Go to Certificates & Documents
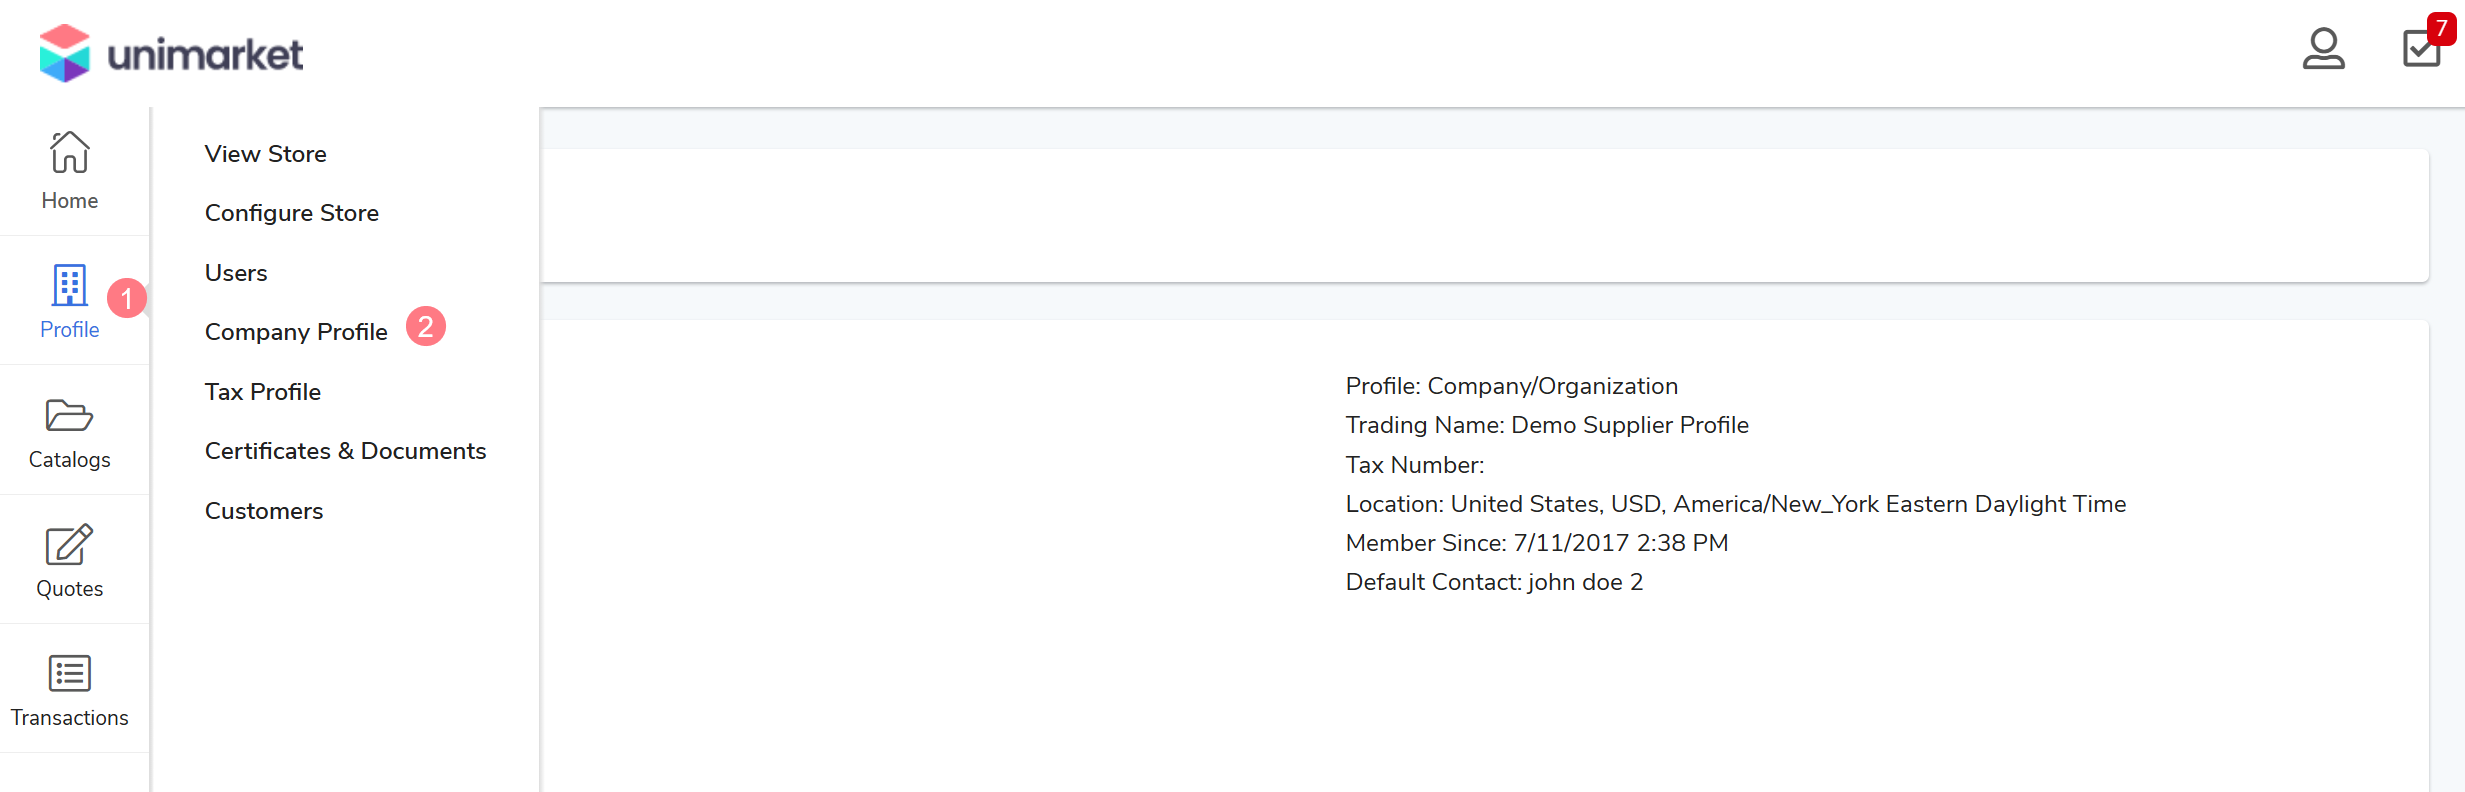The width and height of the screenshot is (2465, 792). (x=345, y=451)
